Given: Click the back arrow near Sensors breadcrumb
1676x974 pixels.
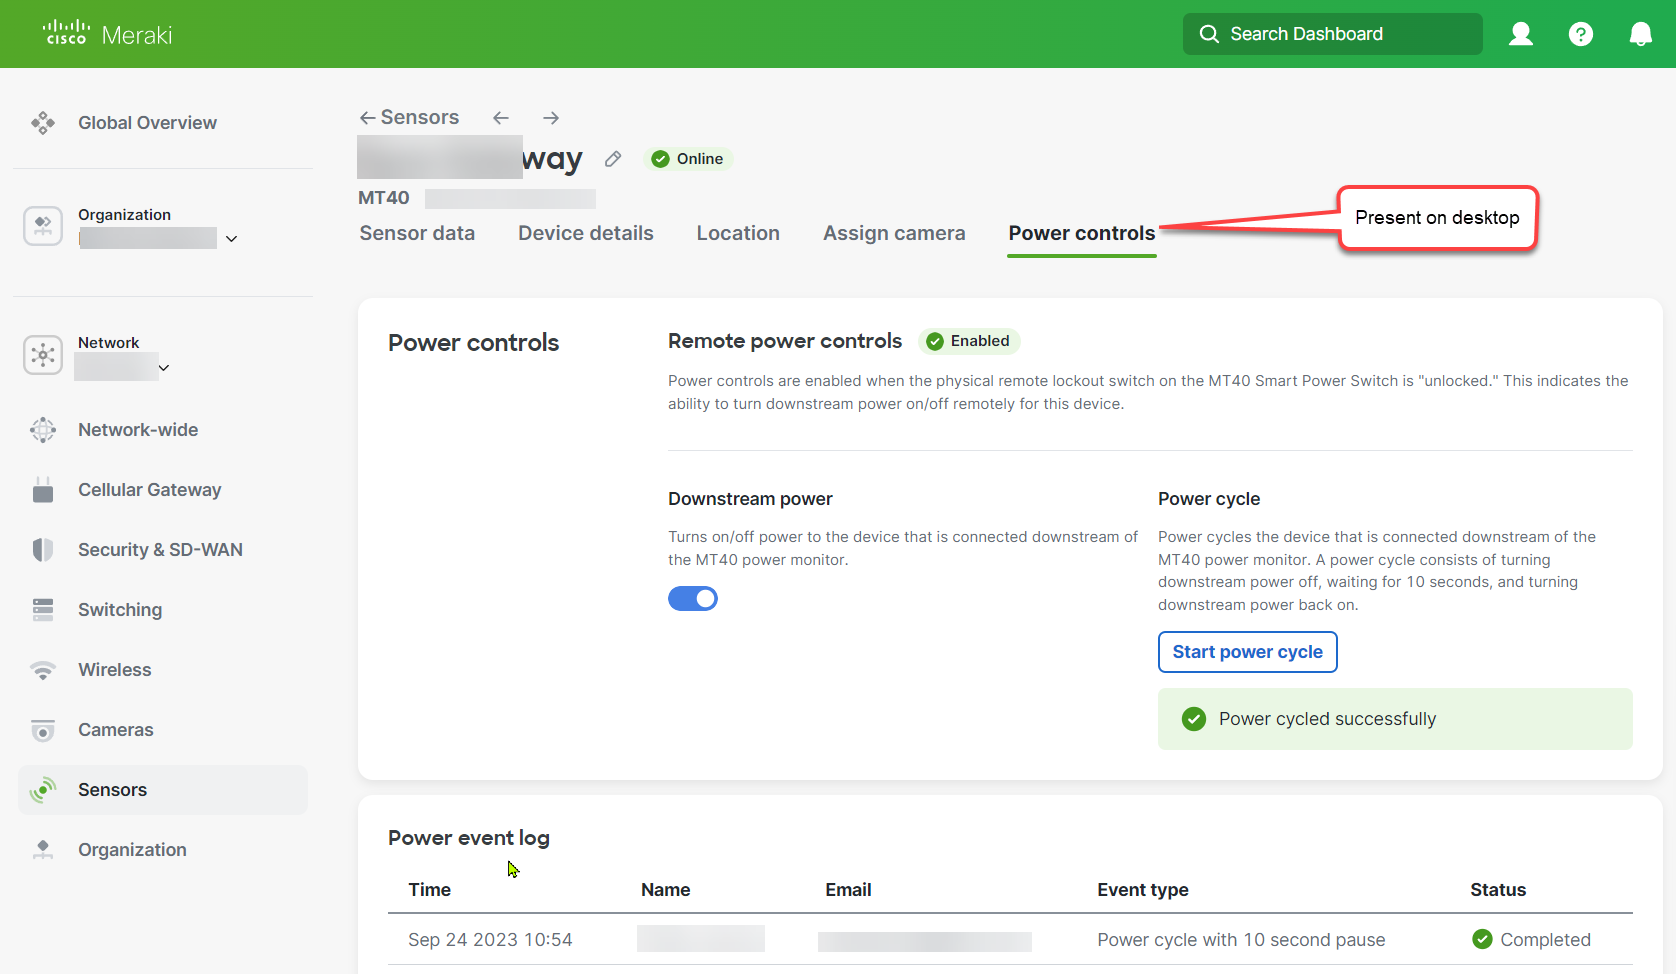Looking at the screenshot, I should (500, 117).
